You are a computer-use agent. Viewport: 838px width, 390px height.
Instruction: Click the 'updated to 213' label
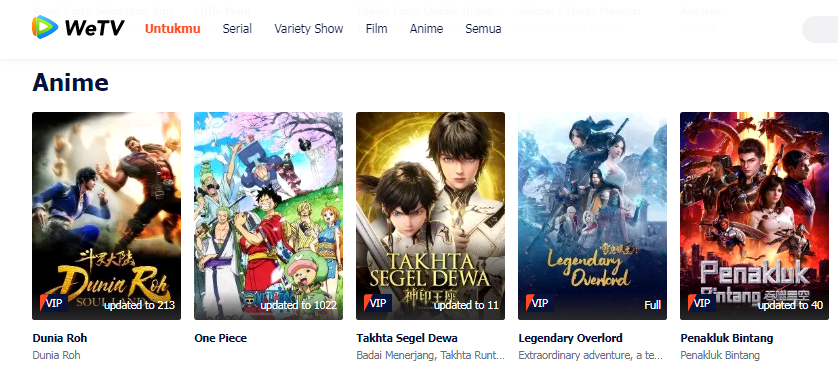pos(139,305)
